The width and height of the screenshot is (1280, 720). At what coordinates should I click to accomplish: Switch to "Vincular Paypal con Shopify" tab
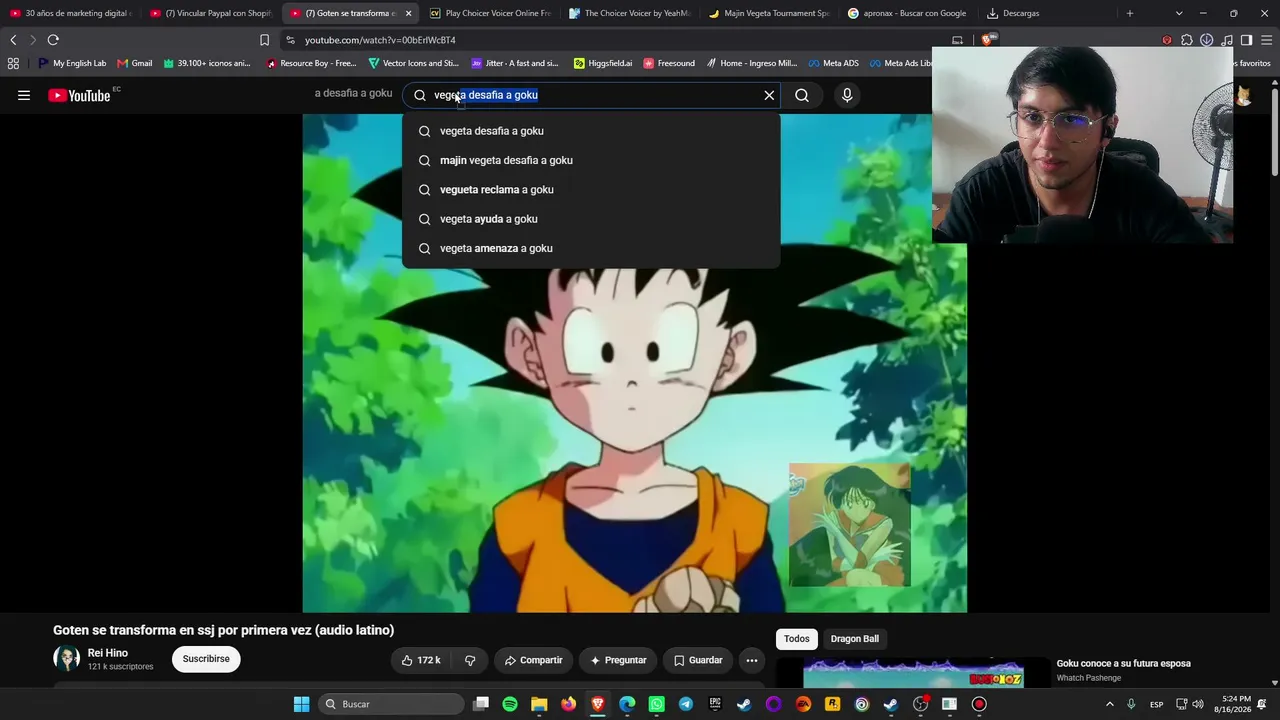[210, 13]
